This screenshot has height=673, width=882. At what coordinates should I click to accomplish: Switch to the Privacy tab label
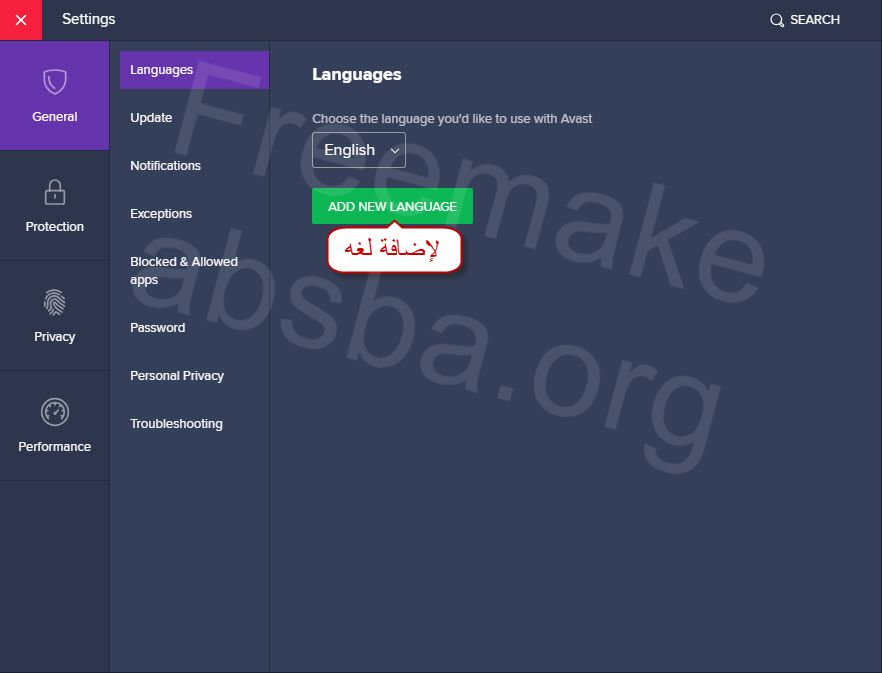55,336
